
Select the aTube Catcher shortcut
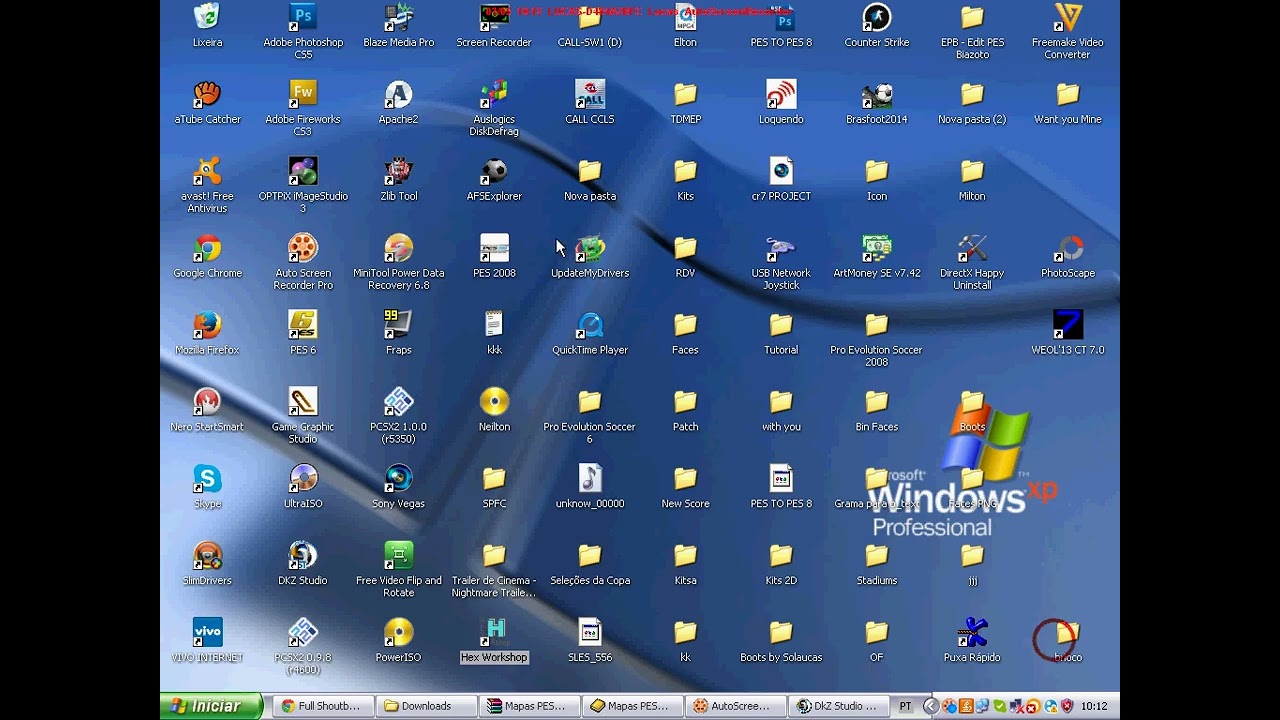(207, 94)
